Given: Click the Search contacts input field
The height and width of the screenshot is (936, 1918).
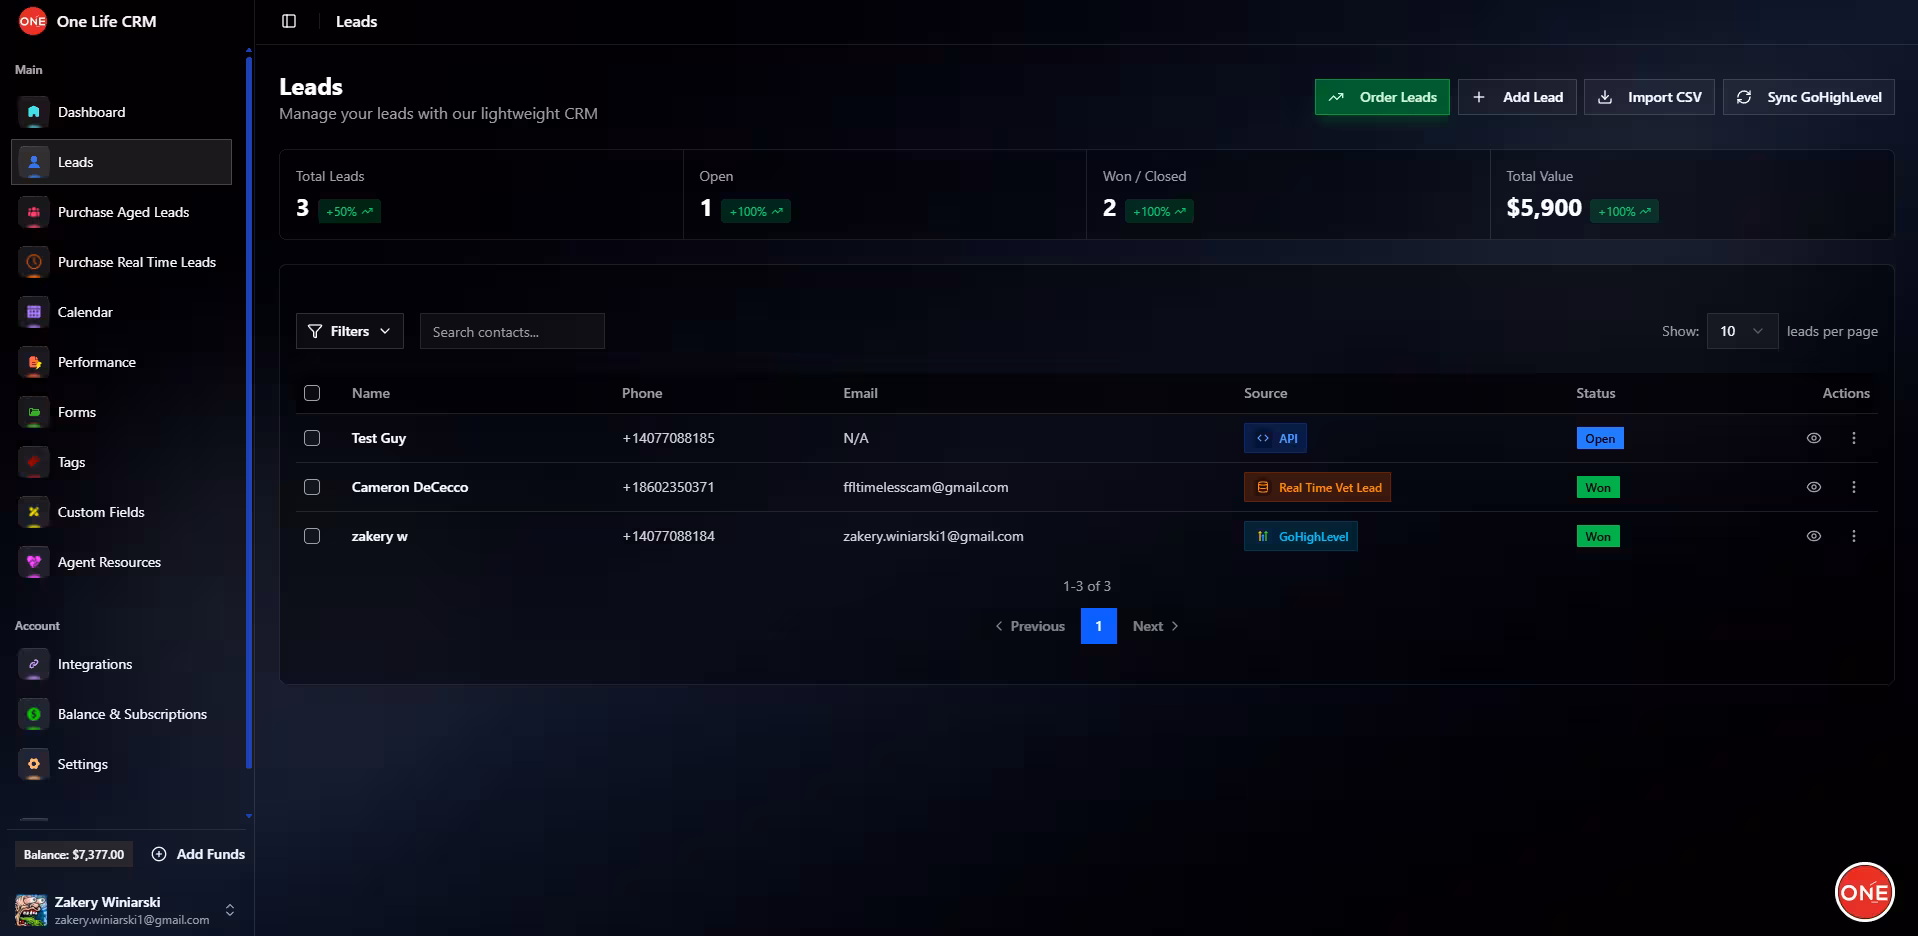Looking at the screenshot, I should tap(512, 332).
